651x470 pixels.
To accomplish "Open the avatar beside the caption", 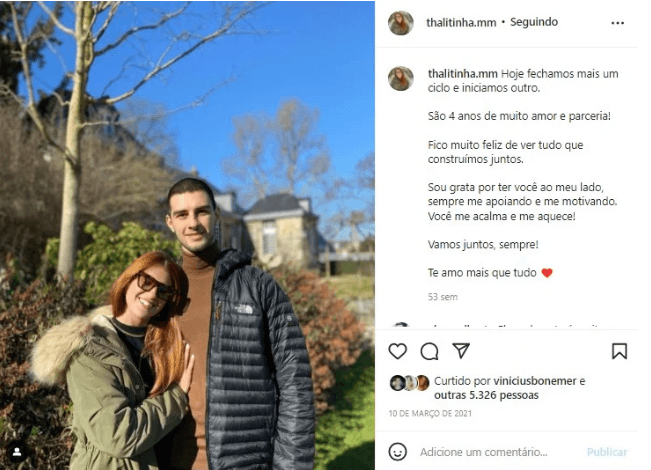I will point(401,78).
